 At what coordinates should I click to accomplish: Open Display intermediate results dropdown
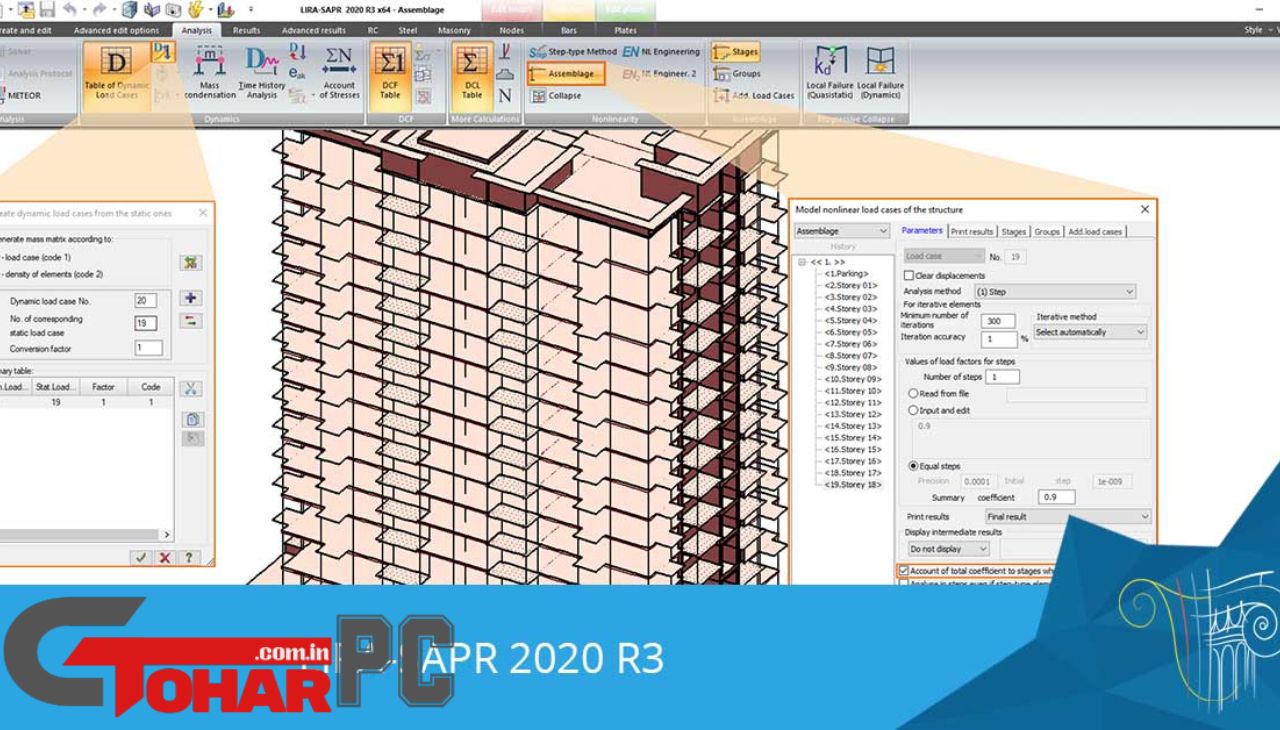point(948,549)
